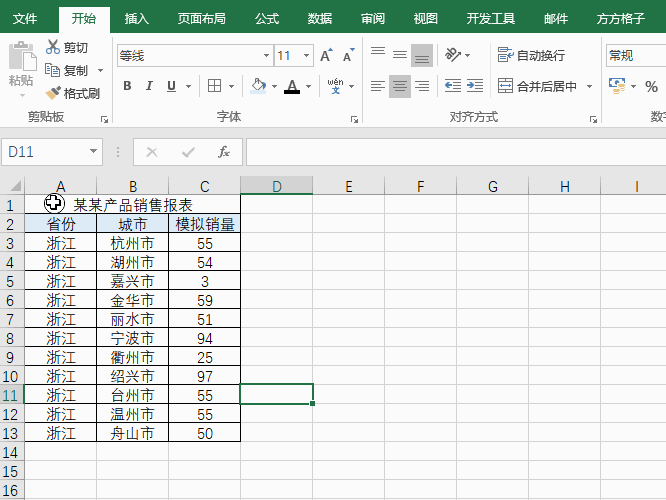The image size is (666, 500).
Task: Switch to Developer (开发工具) tab
Action: click(x=491, y=19)
